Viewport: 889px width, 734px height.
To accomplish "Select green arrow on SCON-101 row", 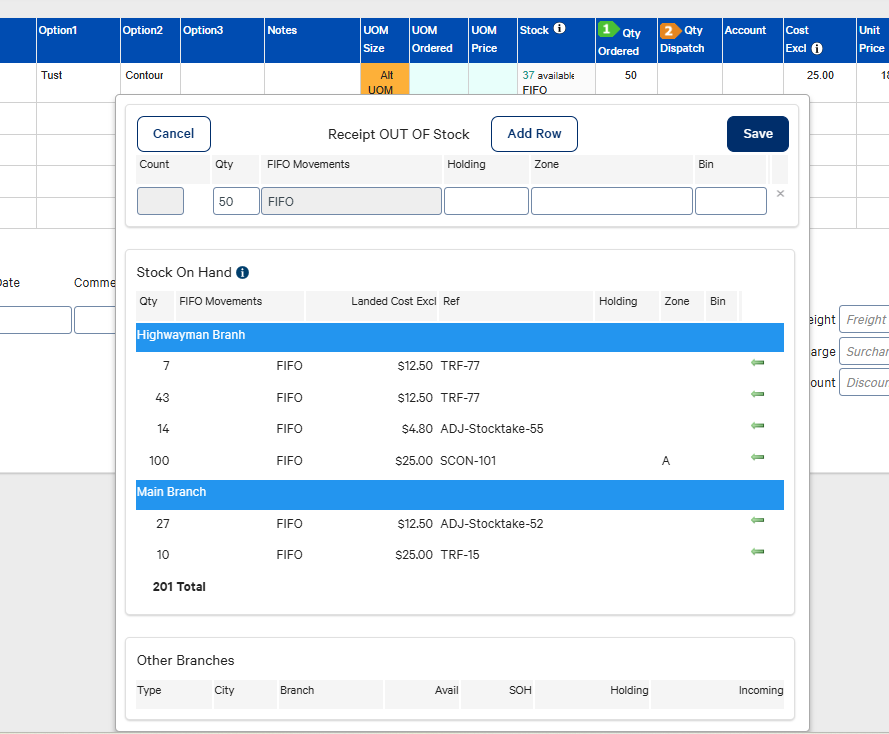I will tap(757, 457).
